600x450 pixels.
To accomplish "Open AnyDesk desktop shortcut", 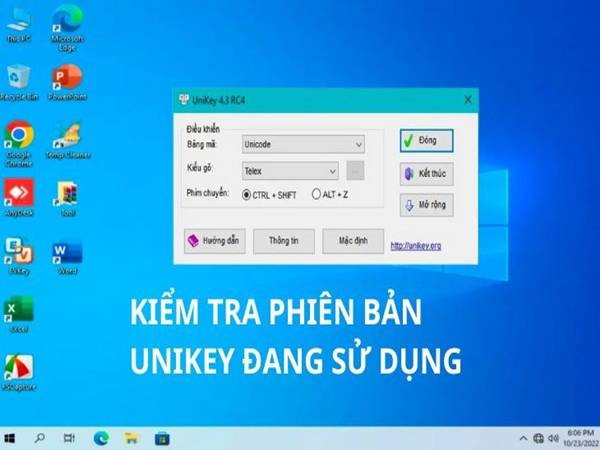I will pos(19,197).
